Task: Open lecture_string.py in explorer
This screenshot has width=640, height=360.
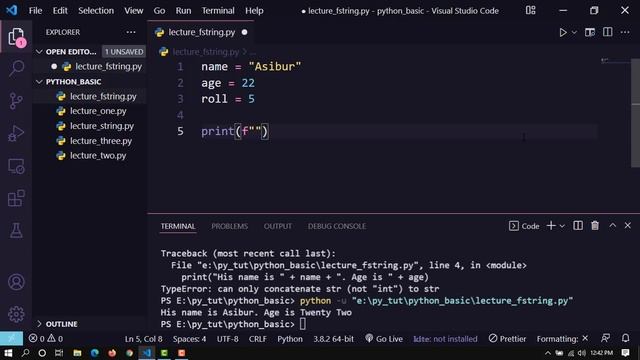Action: 102,126
